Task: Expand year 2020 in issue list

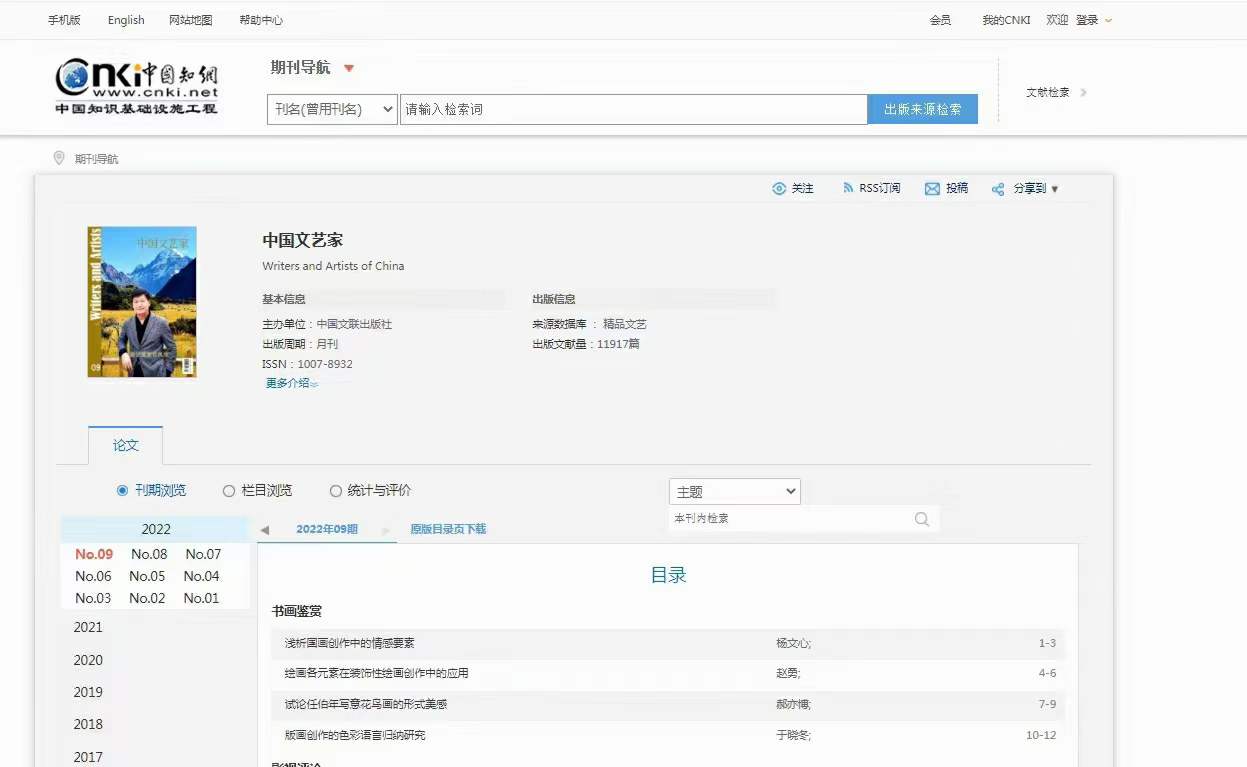Action: click(x=88, y=660)
